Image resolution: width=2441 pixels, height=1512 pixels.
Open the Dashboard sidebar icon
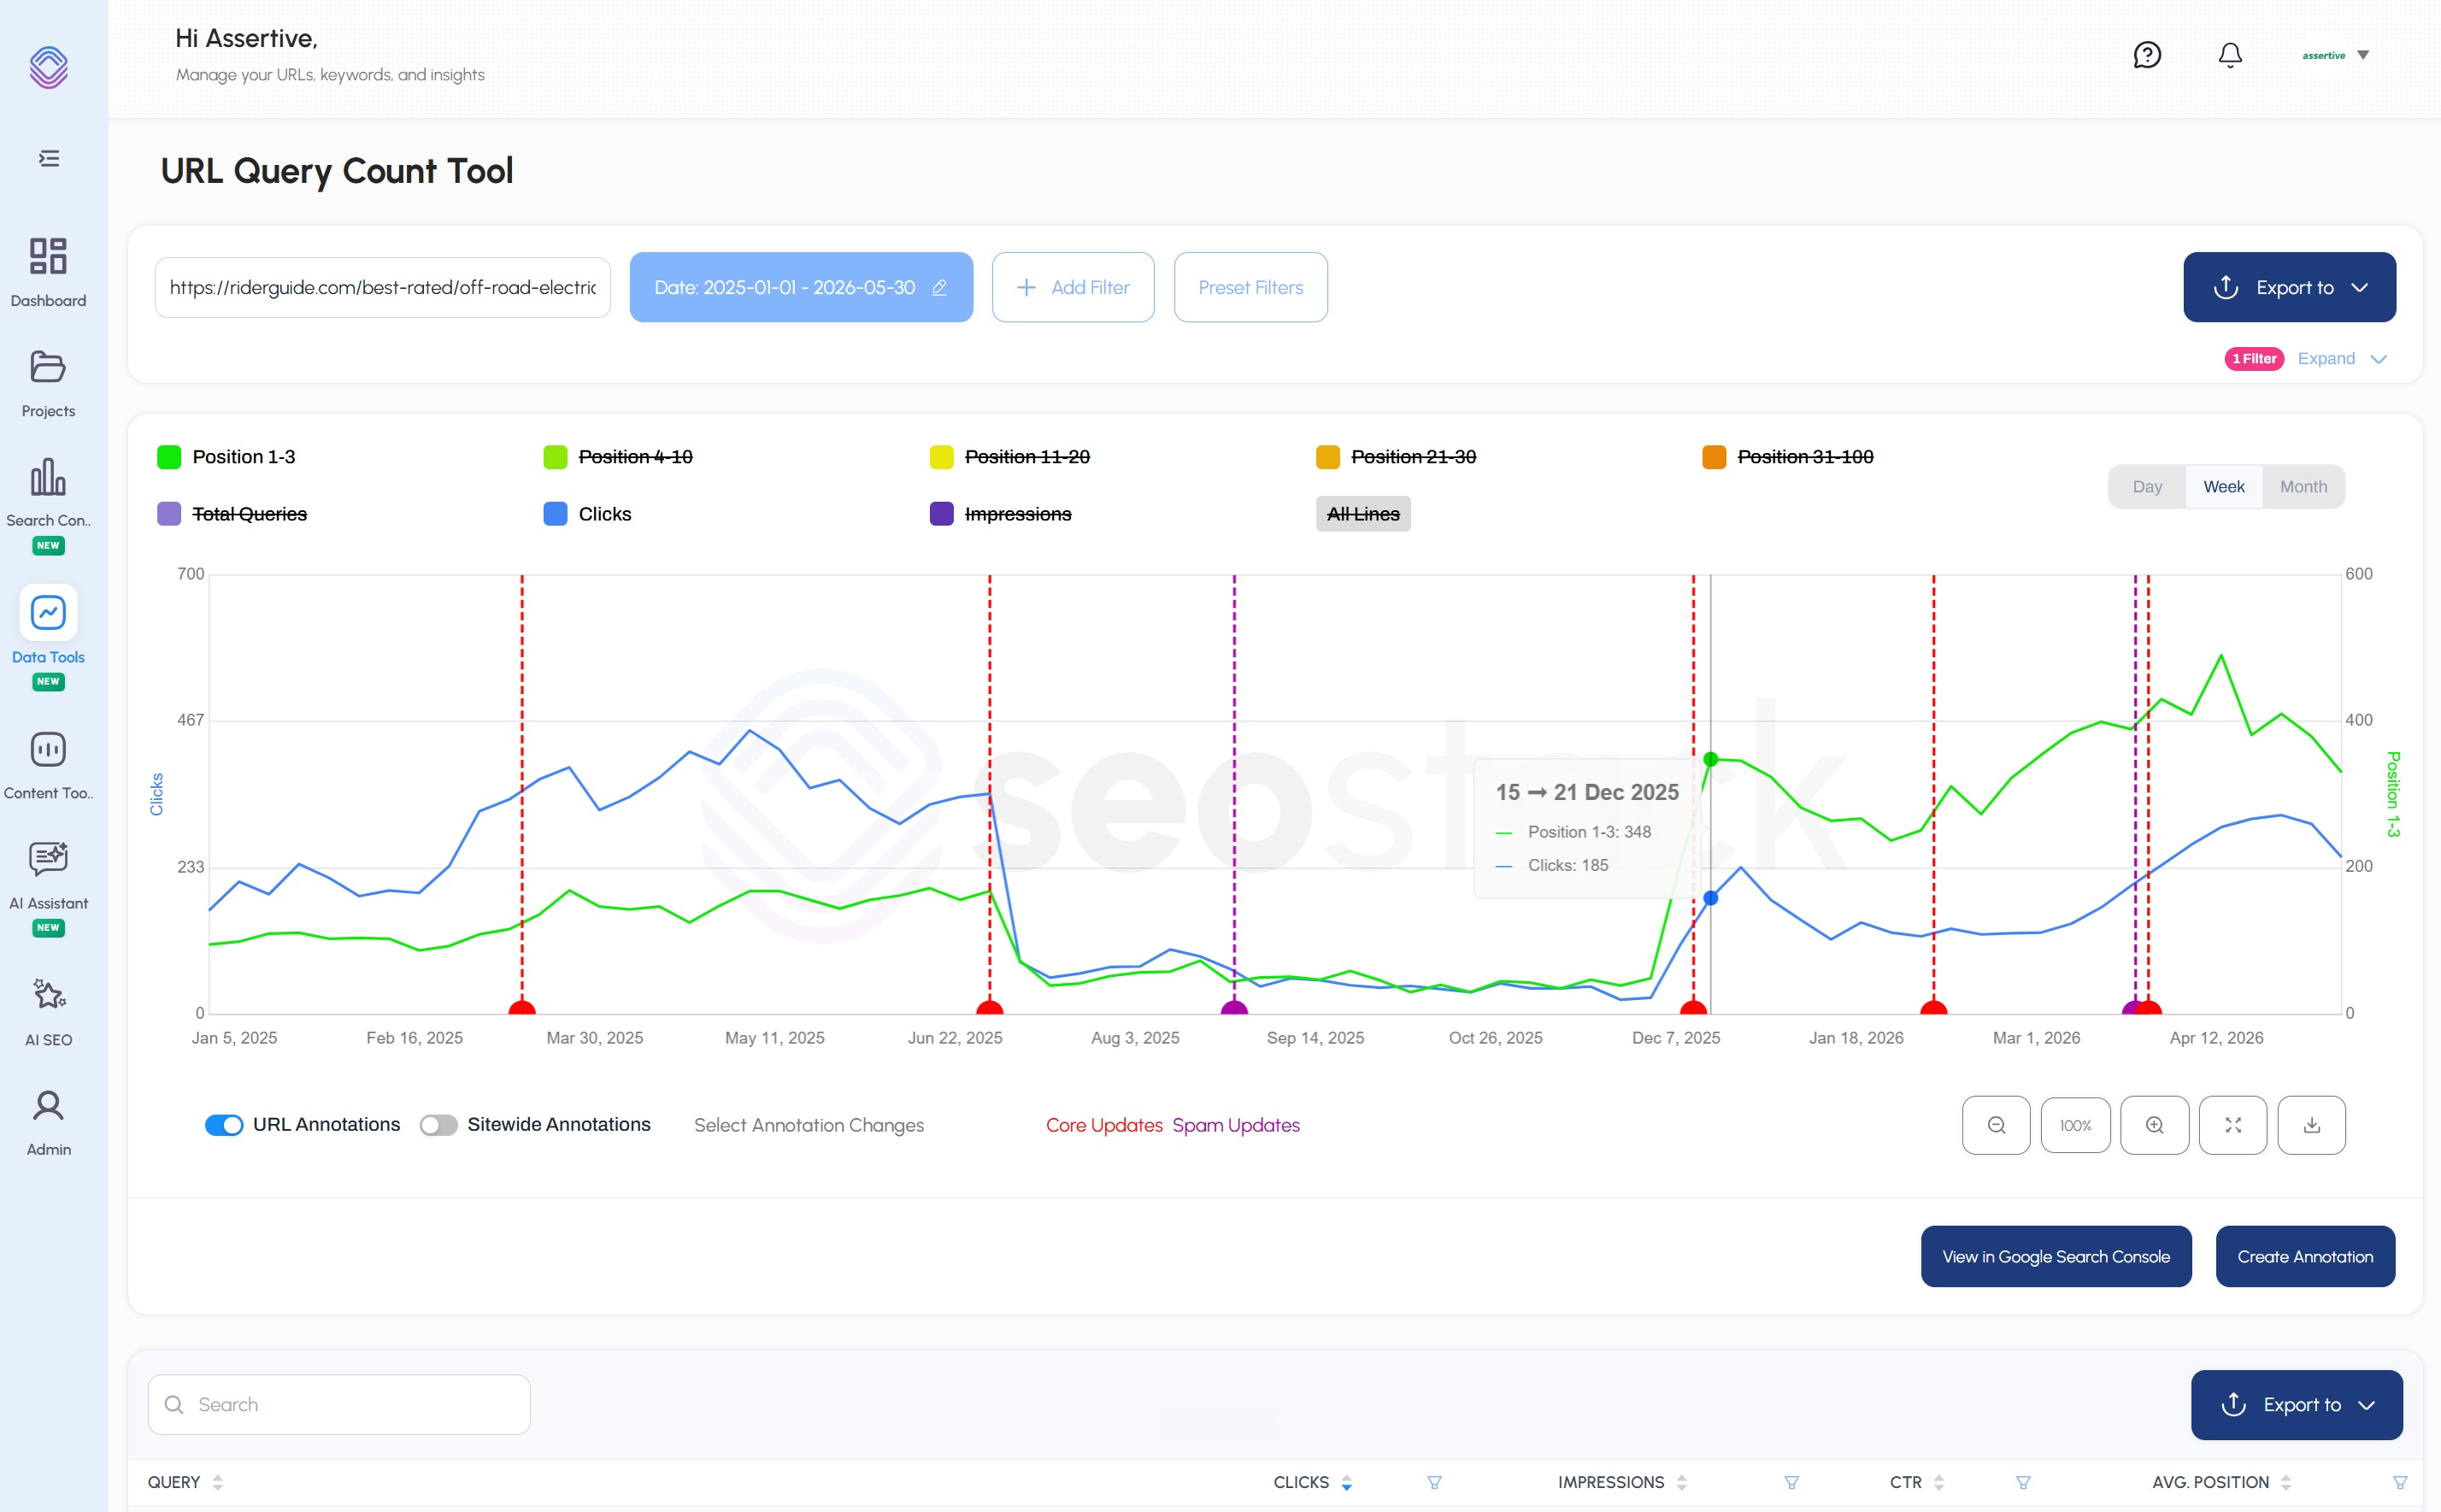click(x=48, y=256)
